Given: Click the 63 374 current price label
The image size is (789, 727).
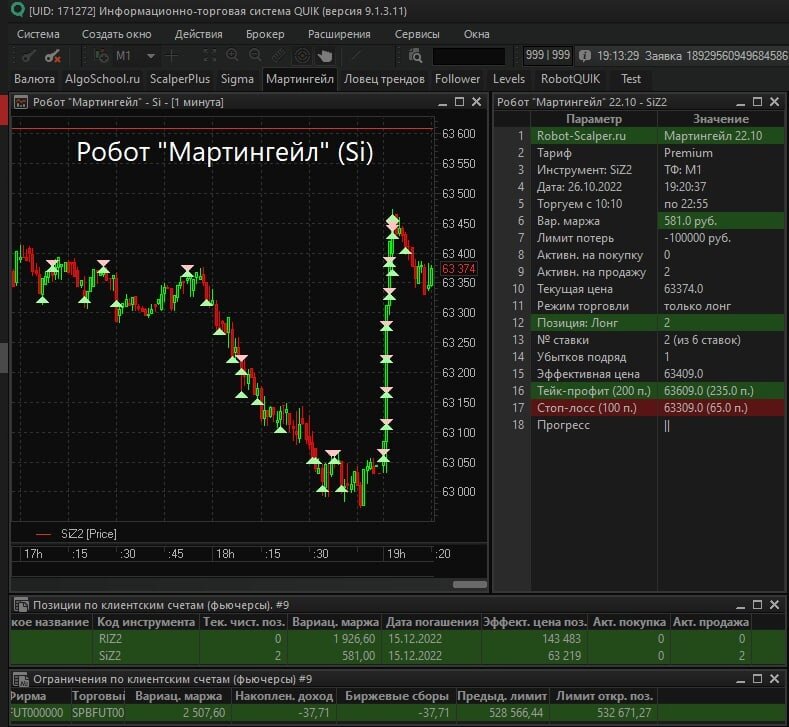Looking at the screenshot, I should click(x=458, y=269).
